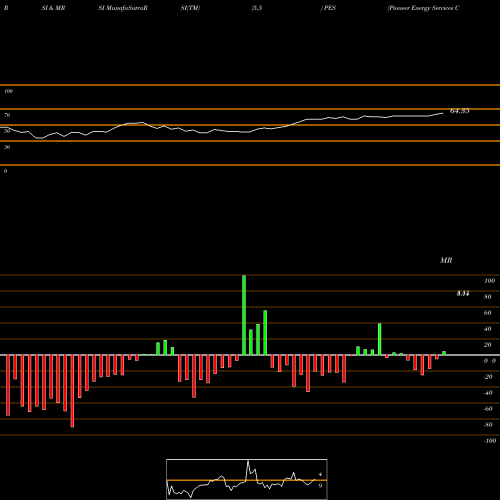Click the '(5,5' parameter text
This screenshot has height=500, width=500.
pos(257,8)
